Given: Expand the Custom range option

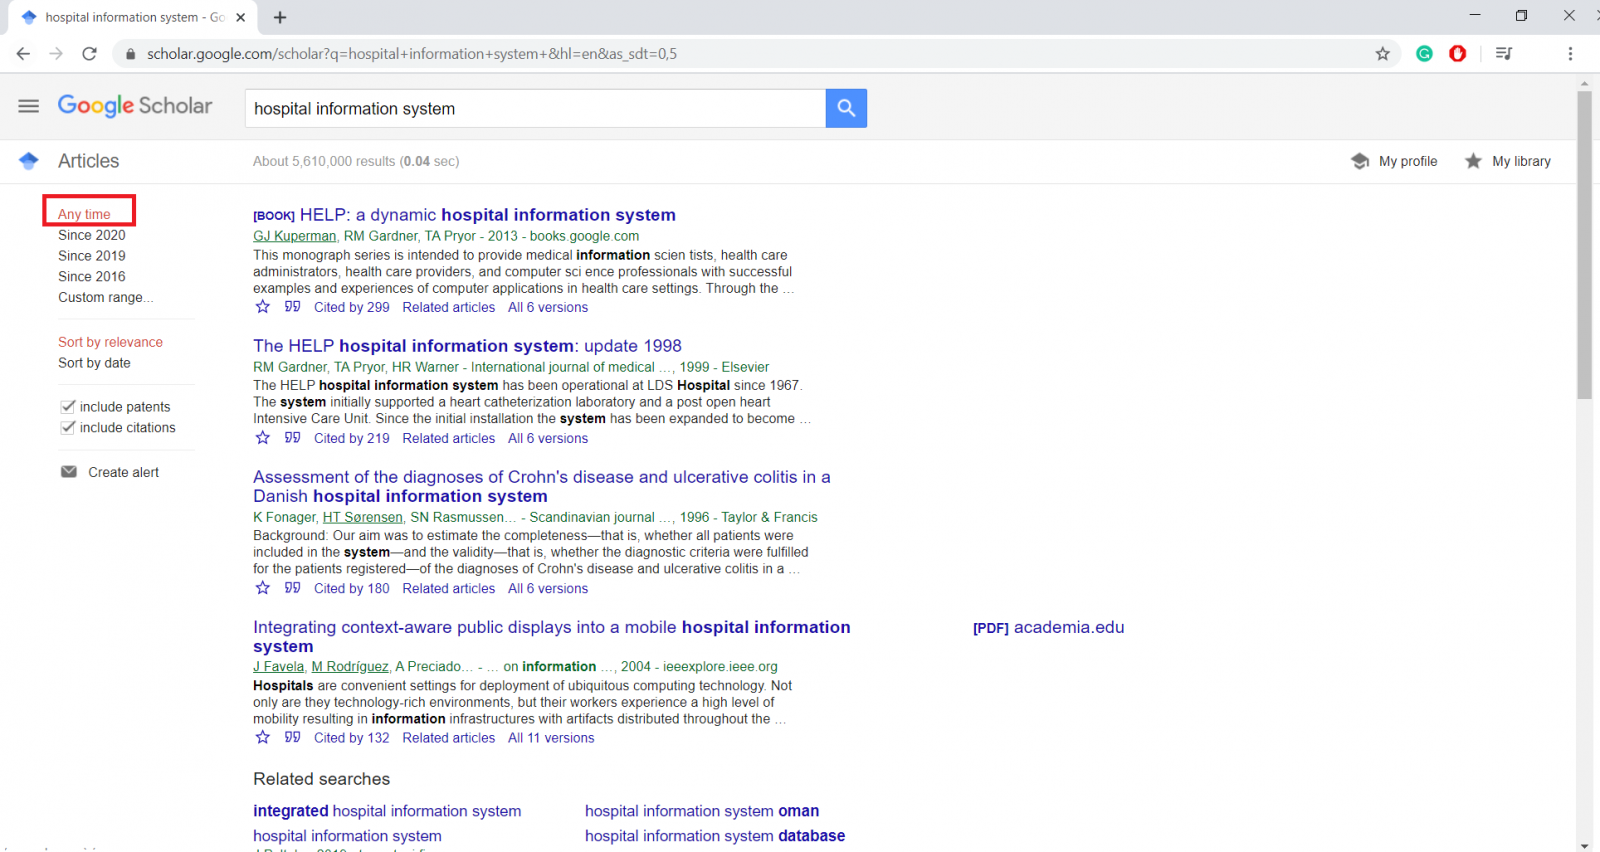Looking at the screenshot, I should (x=105, y=297).
